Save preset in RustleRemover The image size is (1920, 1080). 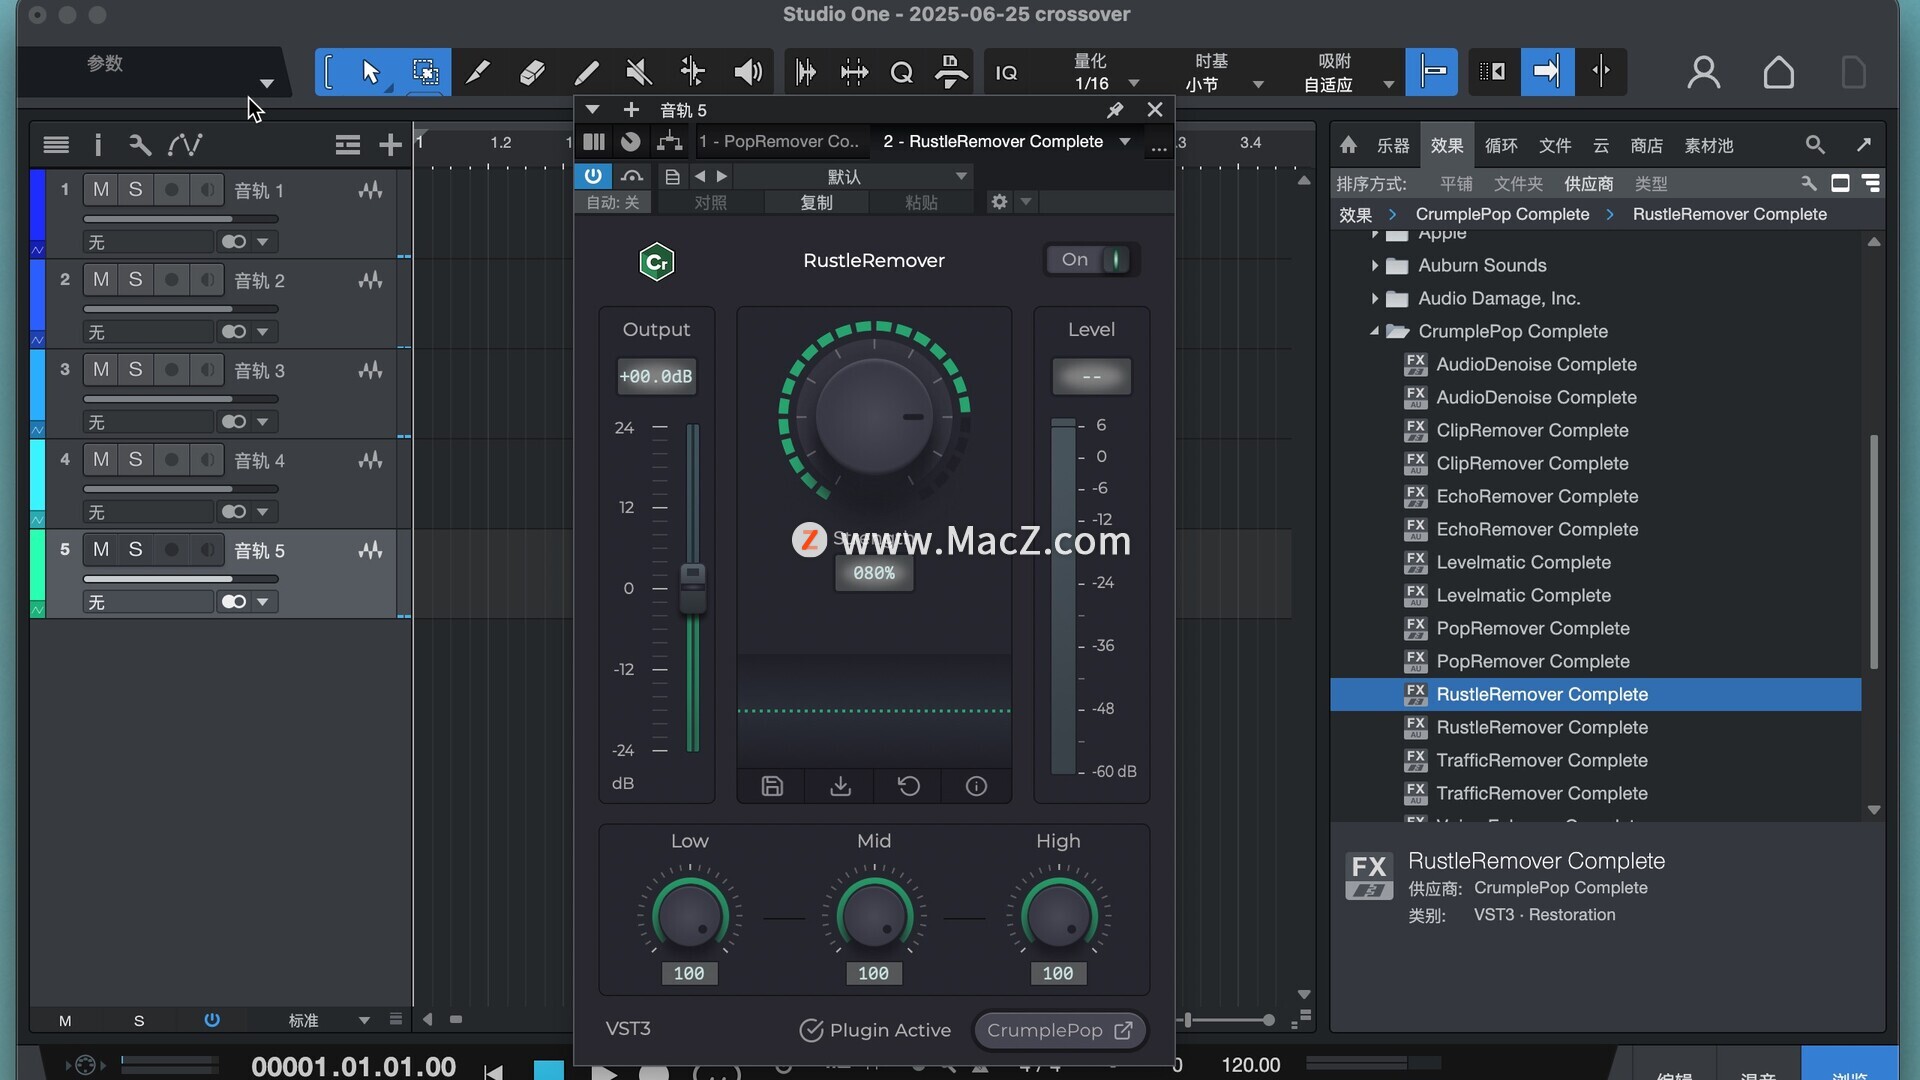pyautogui.click(x=772, y=786)
